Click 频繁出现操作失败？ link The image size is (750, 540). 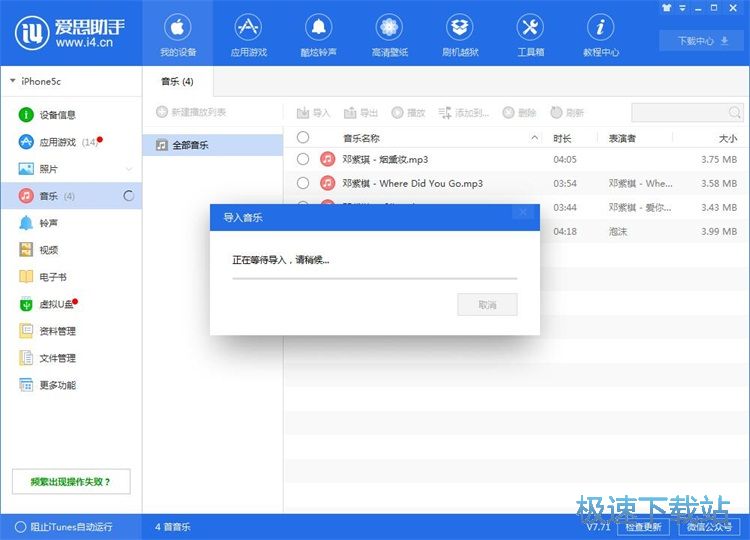(x=71, y=482)
